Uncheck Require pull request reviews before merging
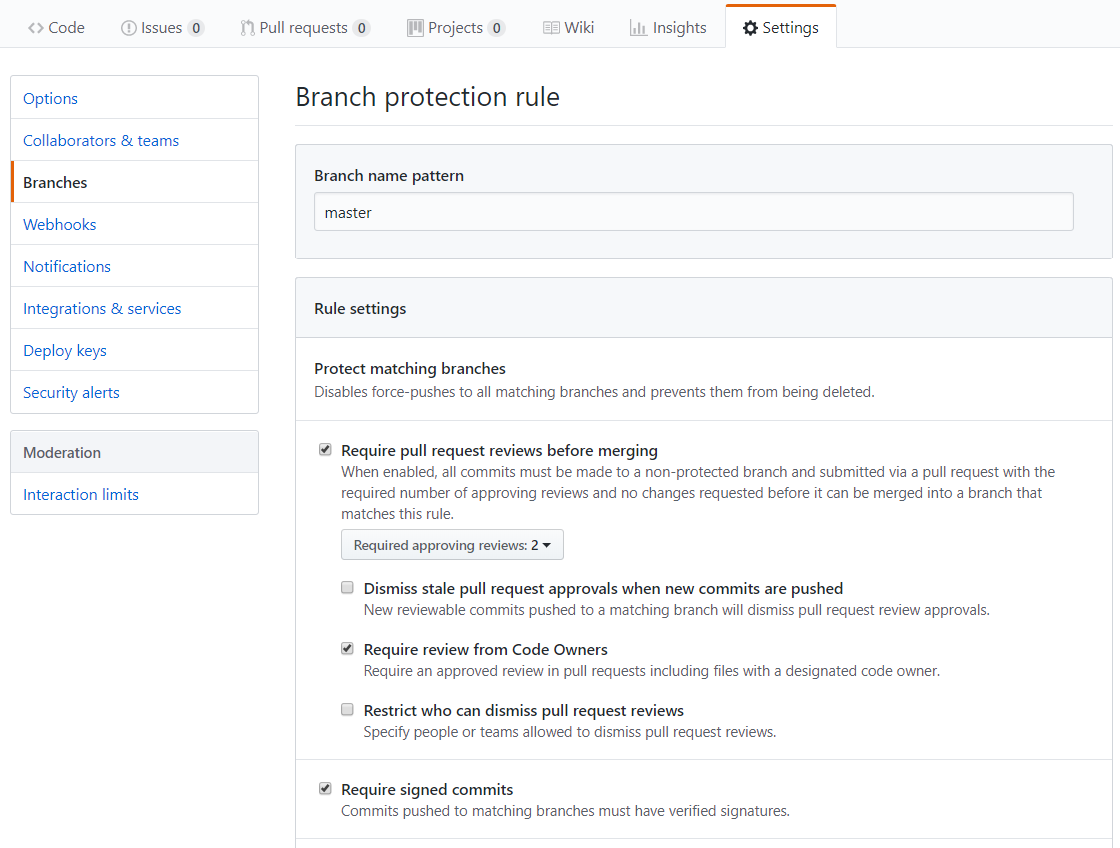The width and height of the screenshot is (1120, 848). pyautogui.click(x=325, y=450)
